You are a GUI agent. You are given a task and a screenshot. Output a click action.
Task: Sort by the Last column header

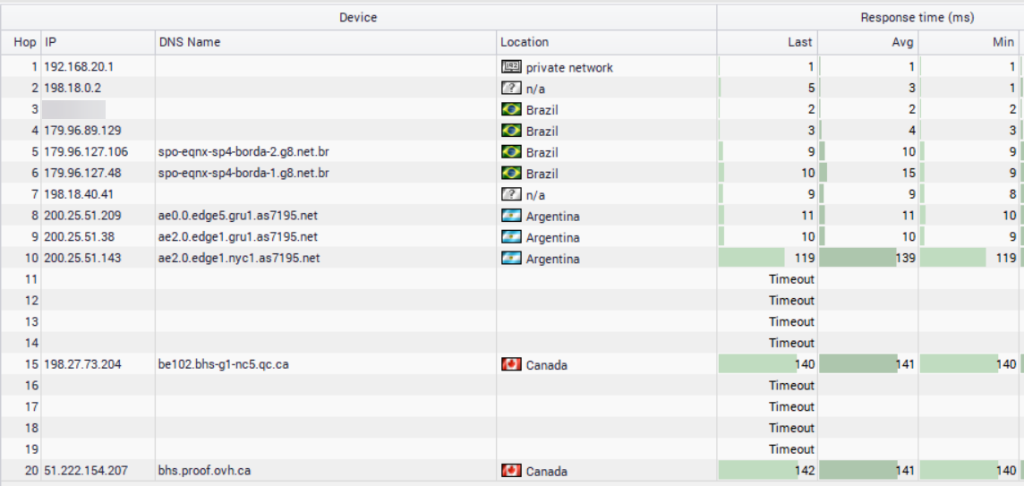pos(767,42)
